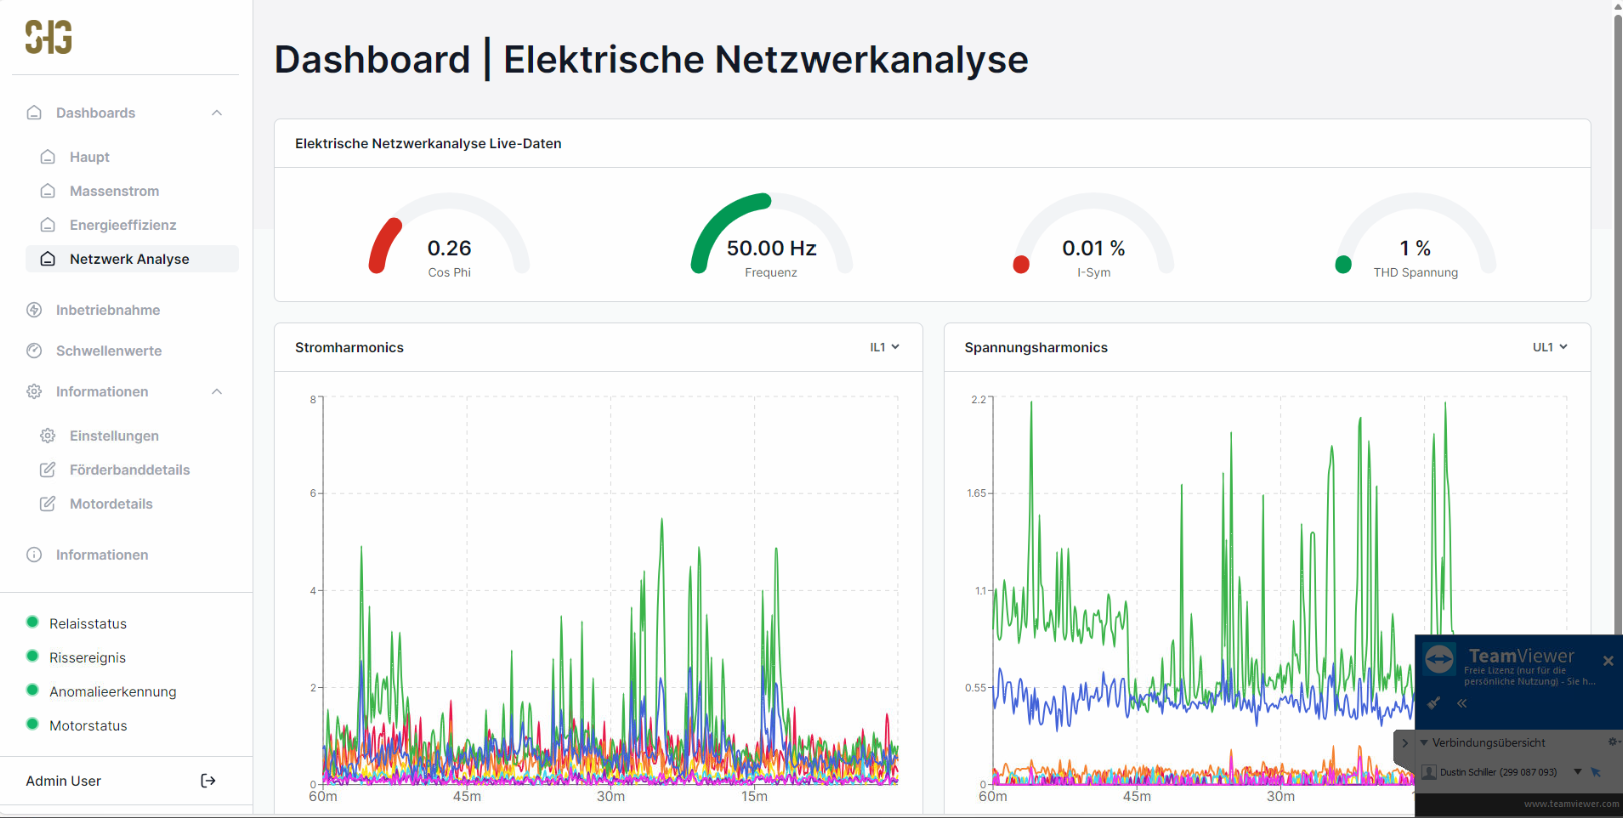Viewport: 1624px width, 818px height.
Task: Click the Relaisstatus green status indicator
Action: (32, 622)
